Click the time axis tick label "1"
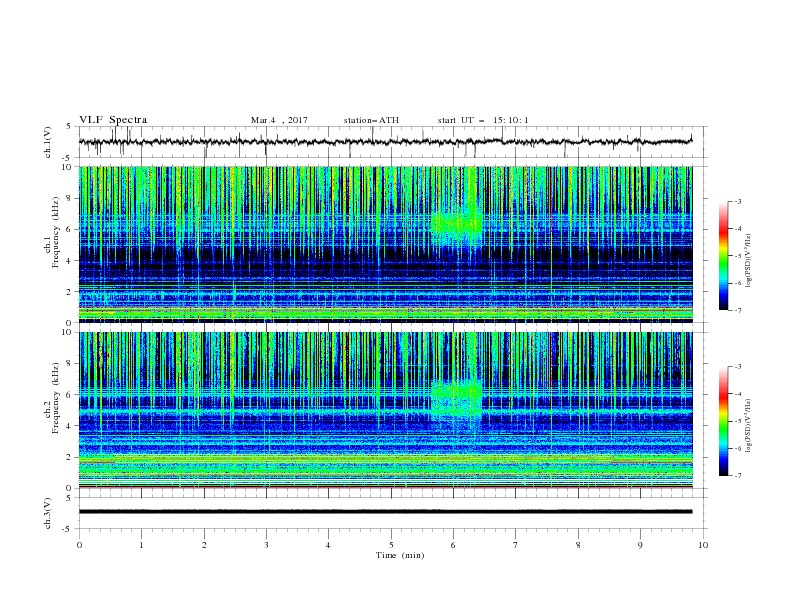This screenshot has height=612, width=792. click(x=141, y=545)
